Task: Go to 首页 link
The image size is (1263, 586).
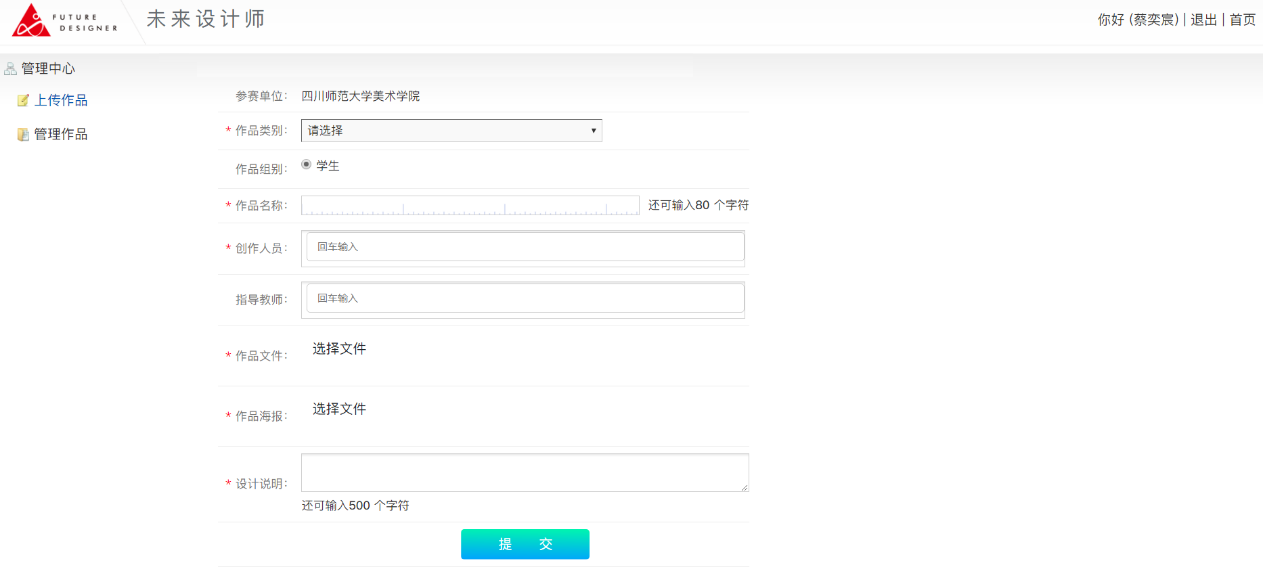Action: pyautogui.click(x=1242, y=19)
